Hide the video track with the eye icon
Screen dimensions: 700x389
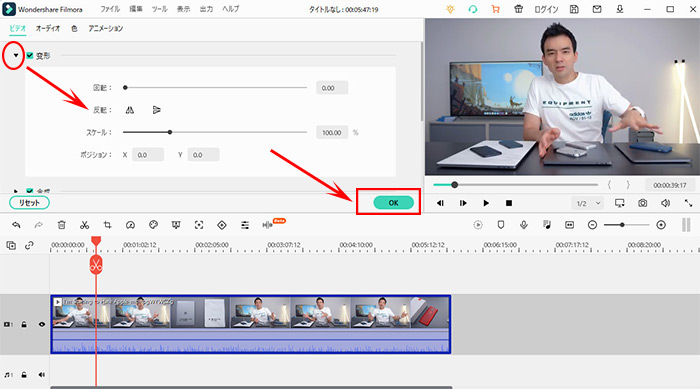click(x=42, y=324)
